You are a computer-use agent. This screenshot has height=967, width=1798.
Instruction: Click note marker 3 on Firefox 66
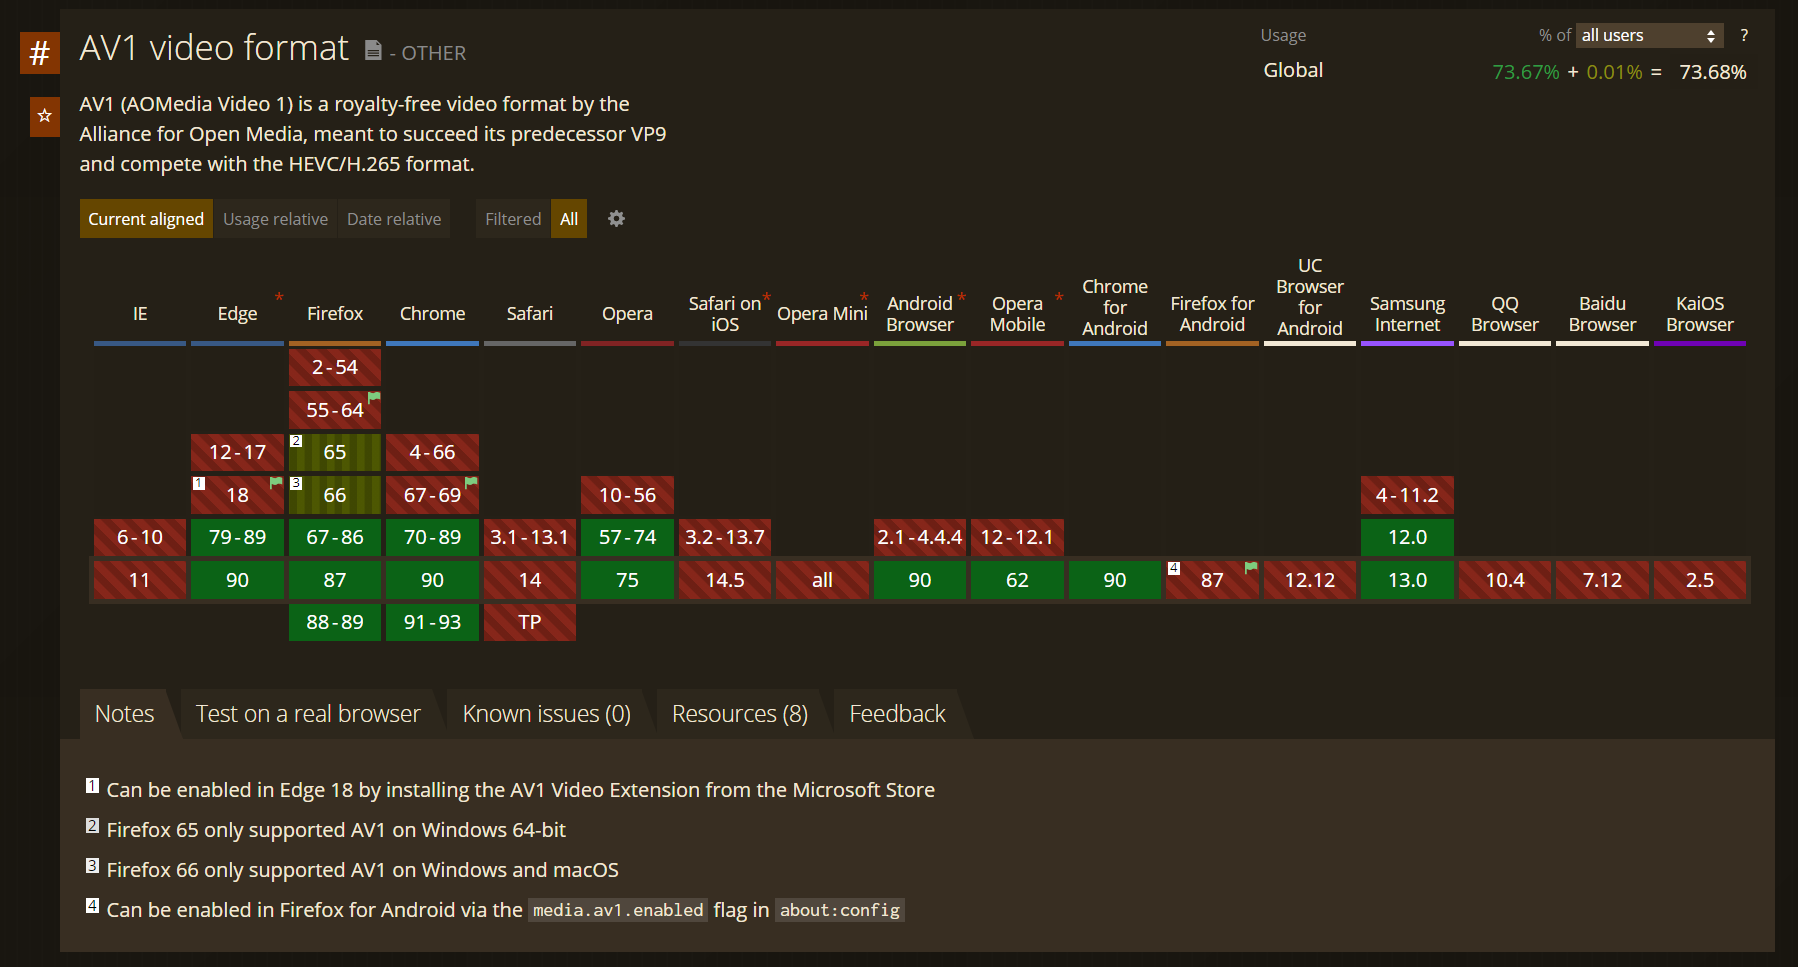point(296,483)
